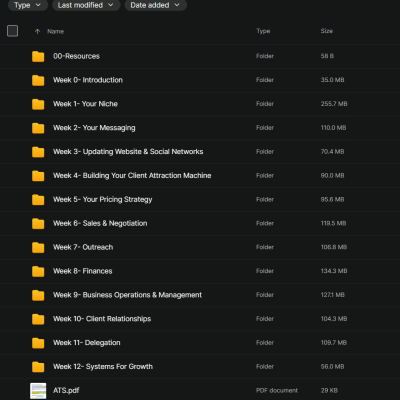400x400 pixels.
Task: Click the Week 9- Business Operations folder icon
Action: point(38,295)
